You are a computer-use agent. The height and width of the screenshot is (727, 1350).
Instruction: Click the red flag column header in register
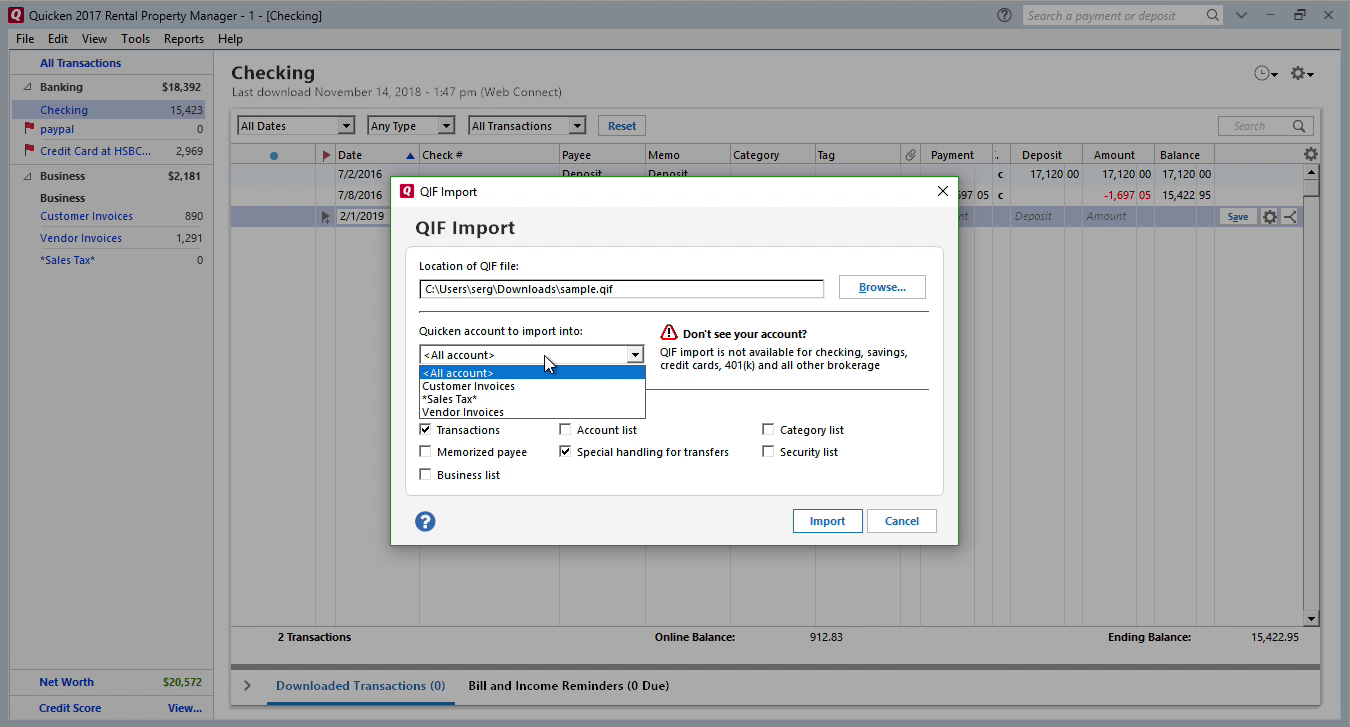pyautogui.click(x=326, y=155)
